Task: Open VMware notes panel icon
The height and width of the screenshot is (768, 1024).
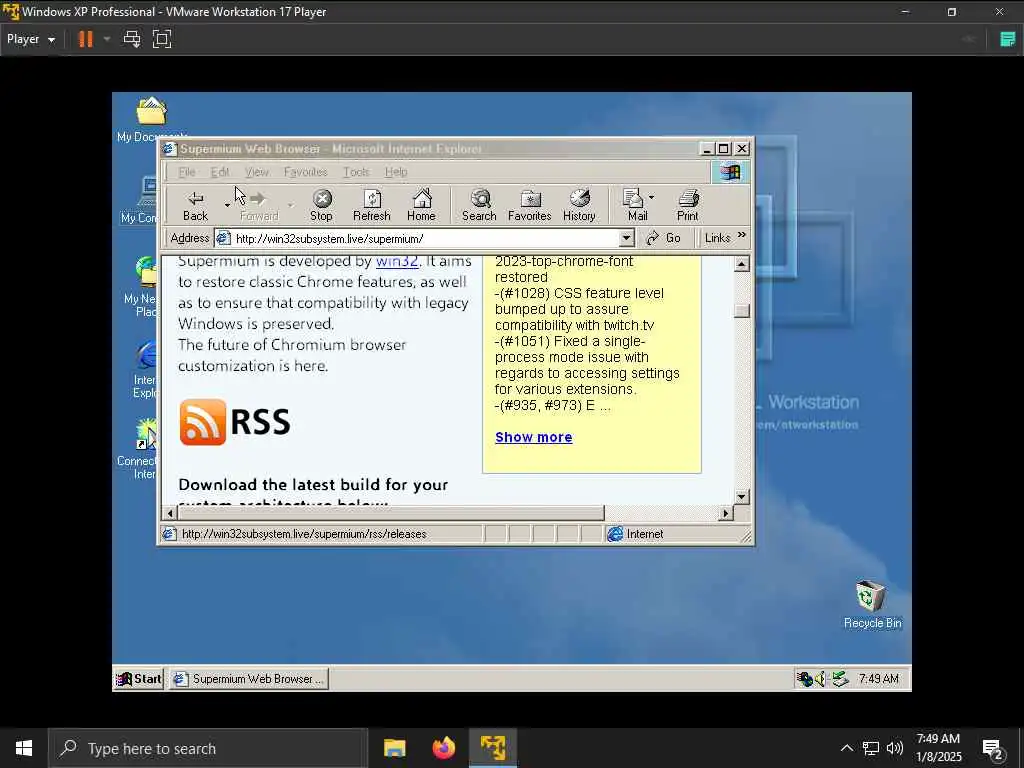Action: (x=1008, y=39)
